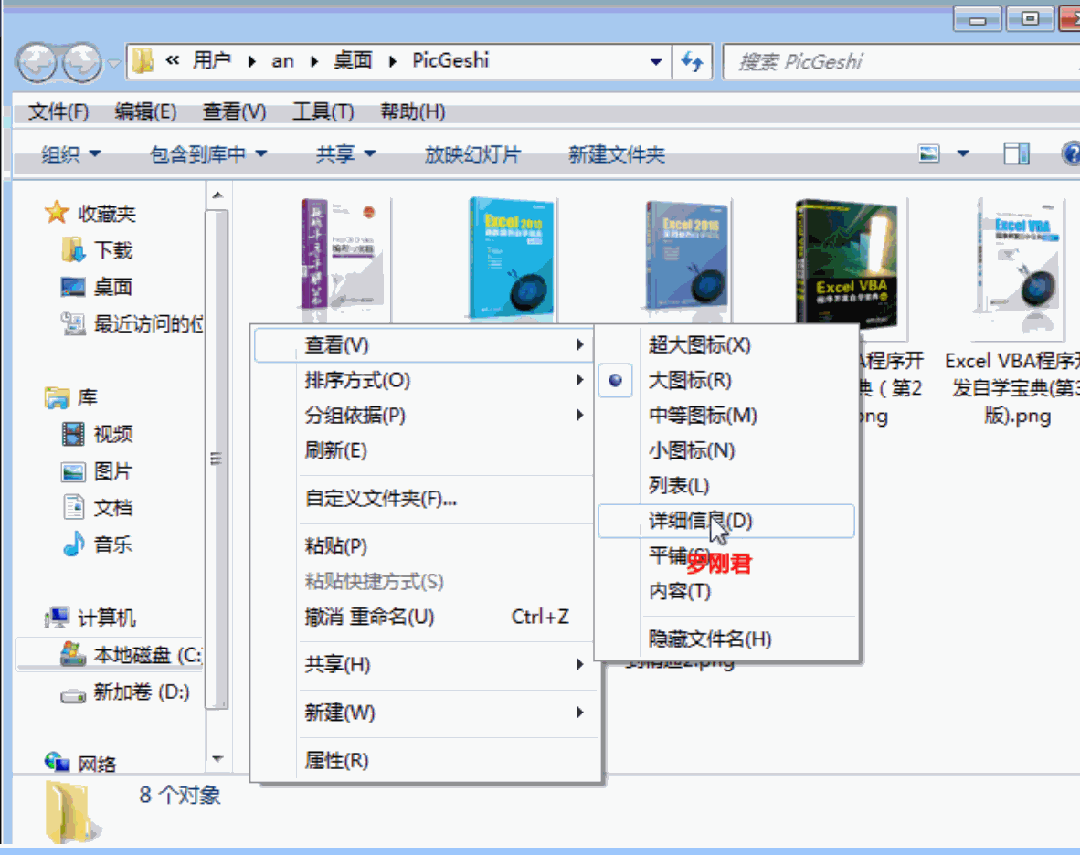The image size is (1080, 855).
Task: Open 新建(W) submenu
Action: coord(424,712)
